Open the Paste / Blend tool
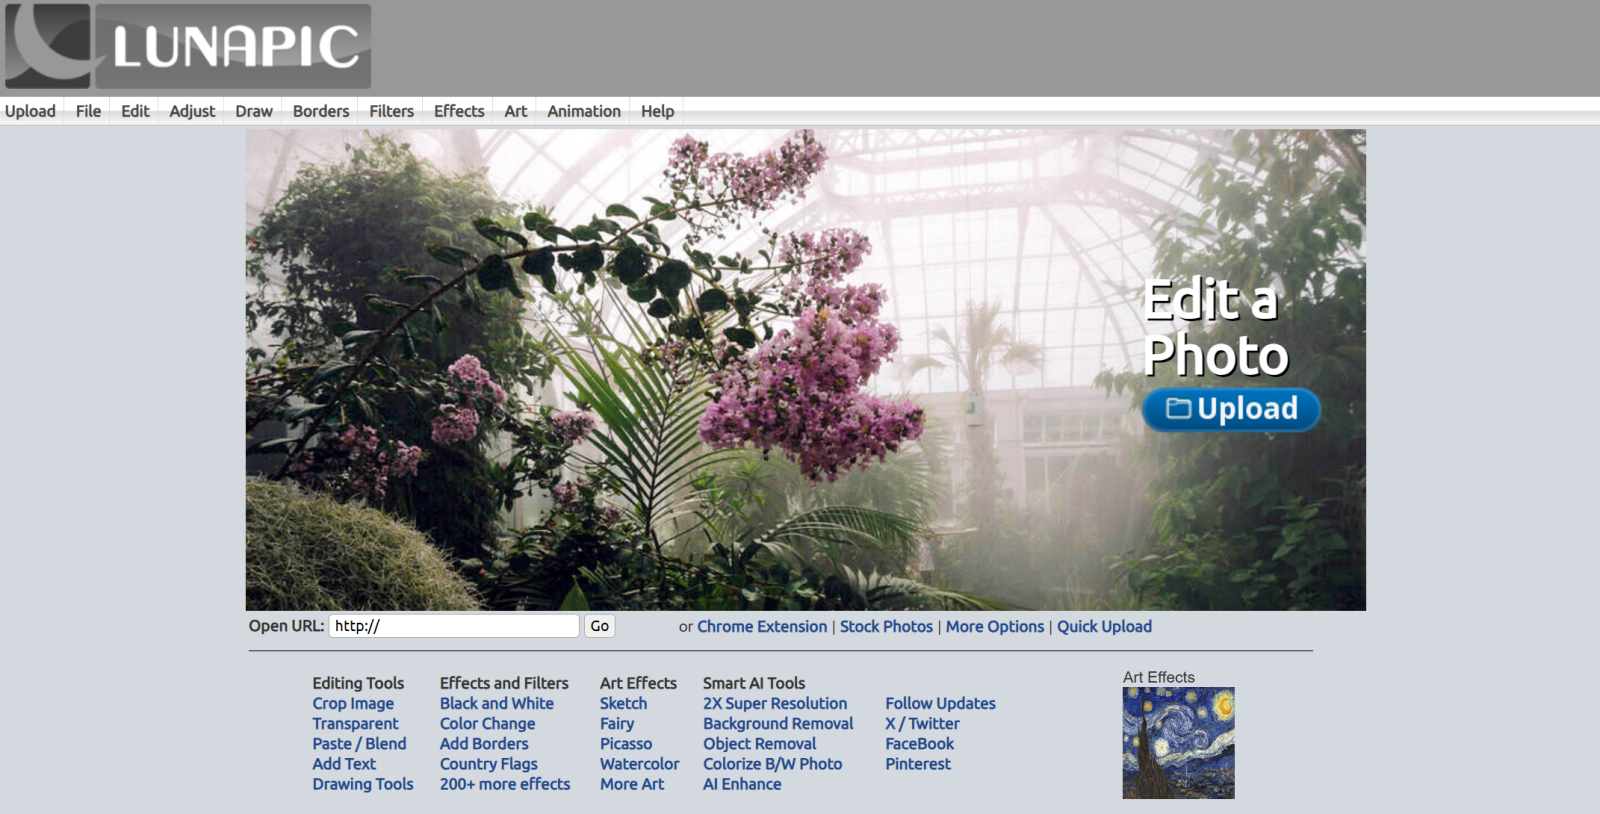This screenshot has height=814, width=1600. click(359, 743)
